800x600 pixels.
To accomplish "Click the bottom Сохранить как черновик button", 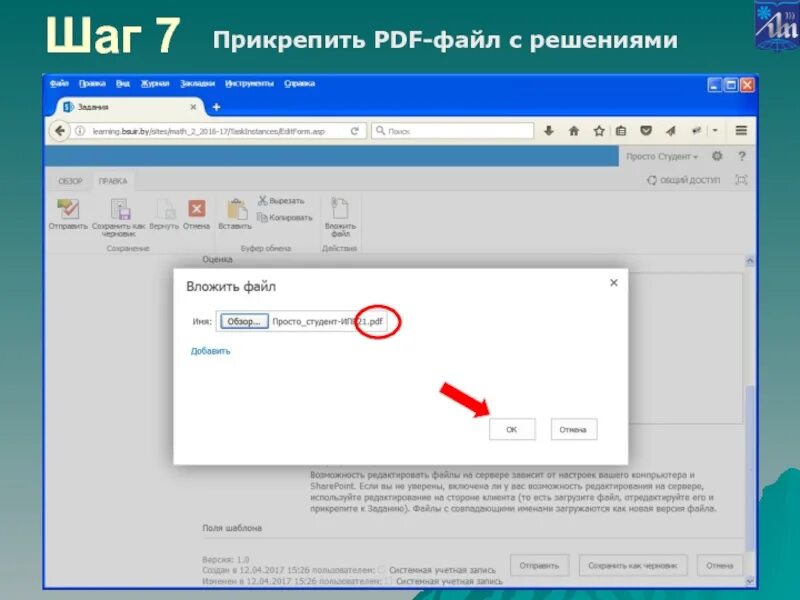I will pos(633,565).
